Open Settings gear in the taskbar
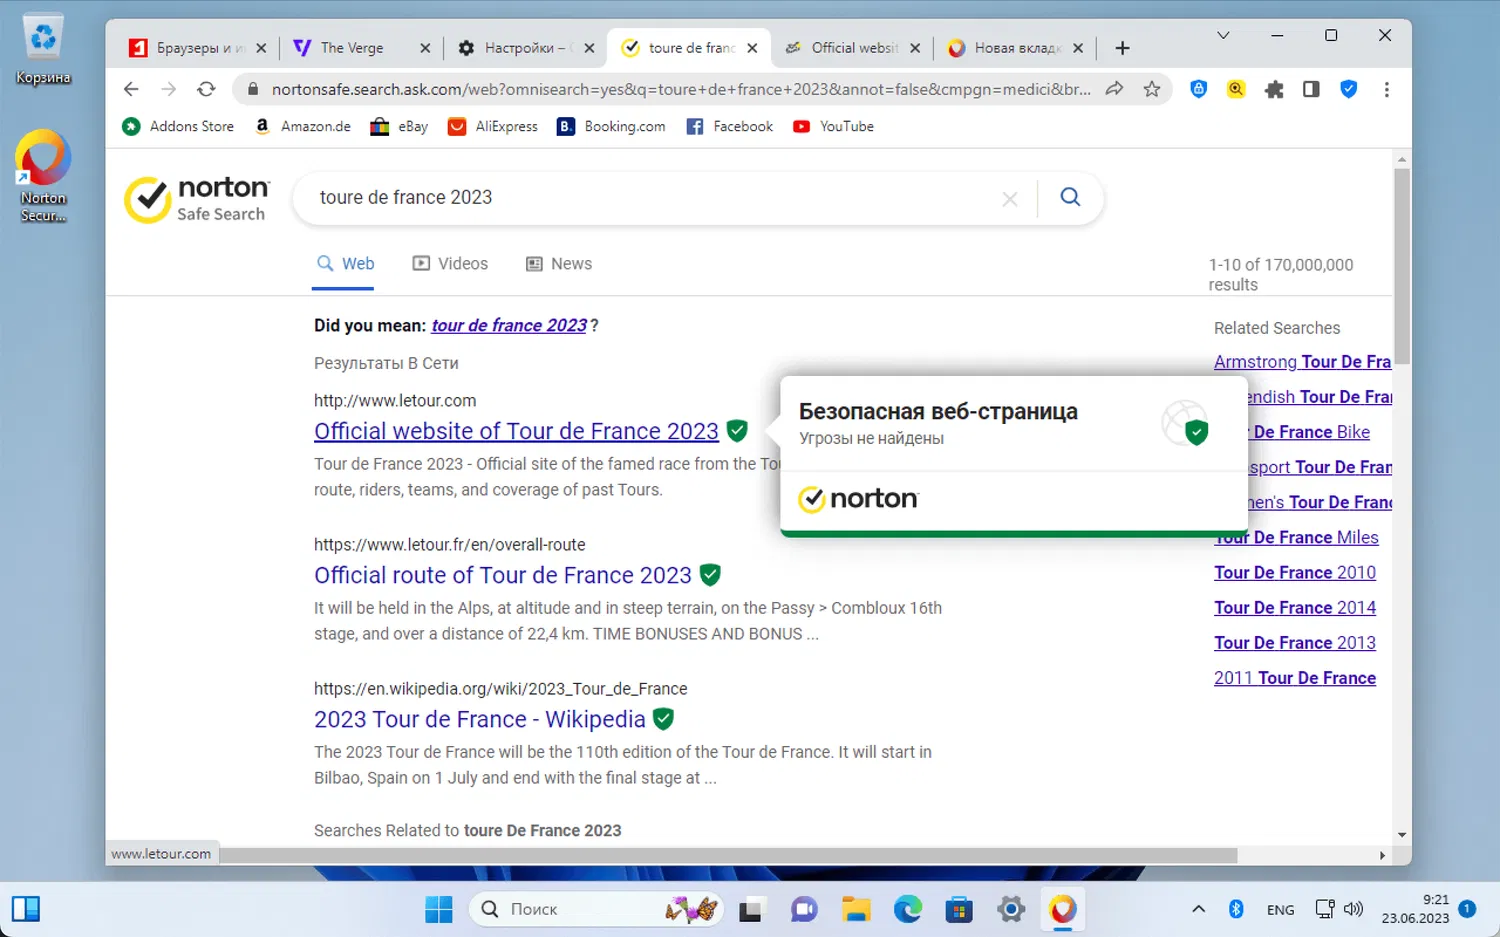Screen dimensions: 1500x937 coord(1011,909)
